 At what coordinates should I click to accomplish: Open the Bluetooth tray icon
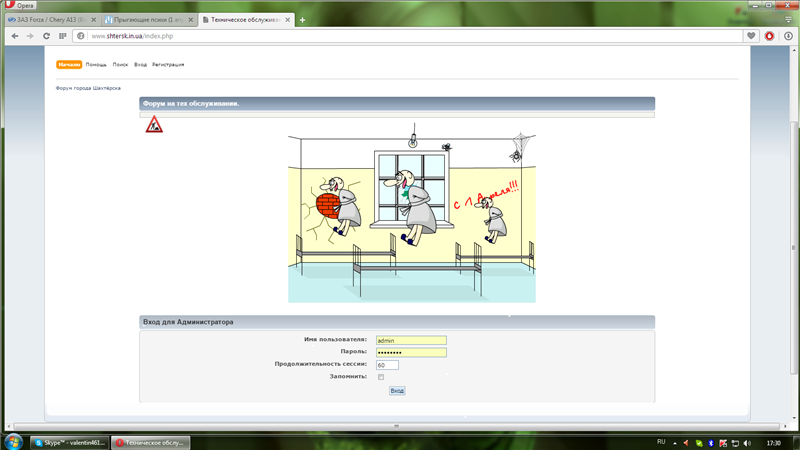(x=711, y=443)
